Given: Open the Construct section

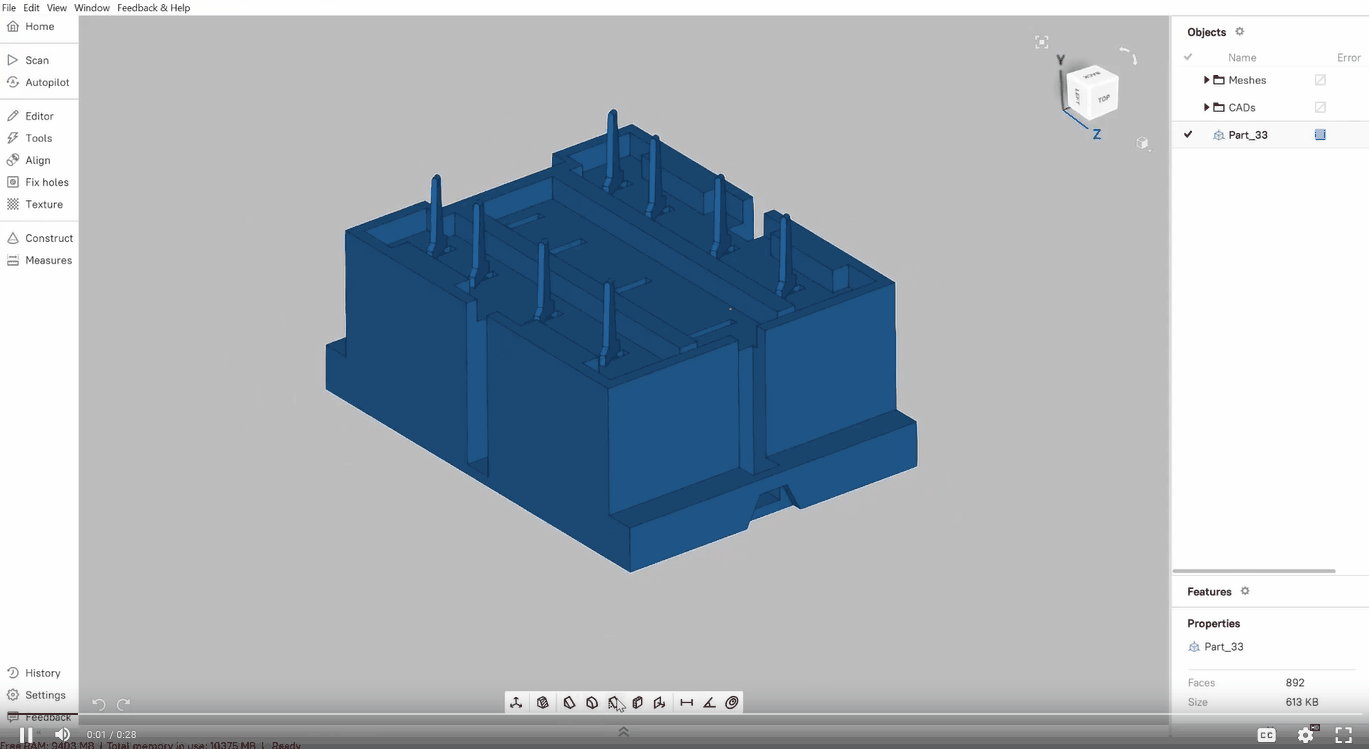Looking at the screenshot, I should (40, 238).
